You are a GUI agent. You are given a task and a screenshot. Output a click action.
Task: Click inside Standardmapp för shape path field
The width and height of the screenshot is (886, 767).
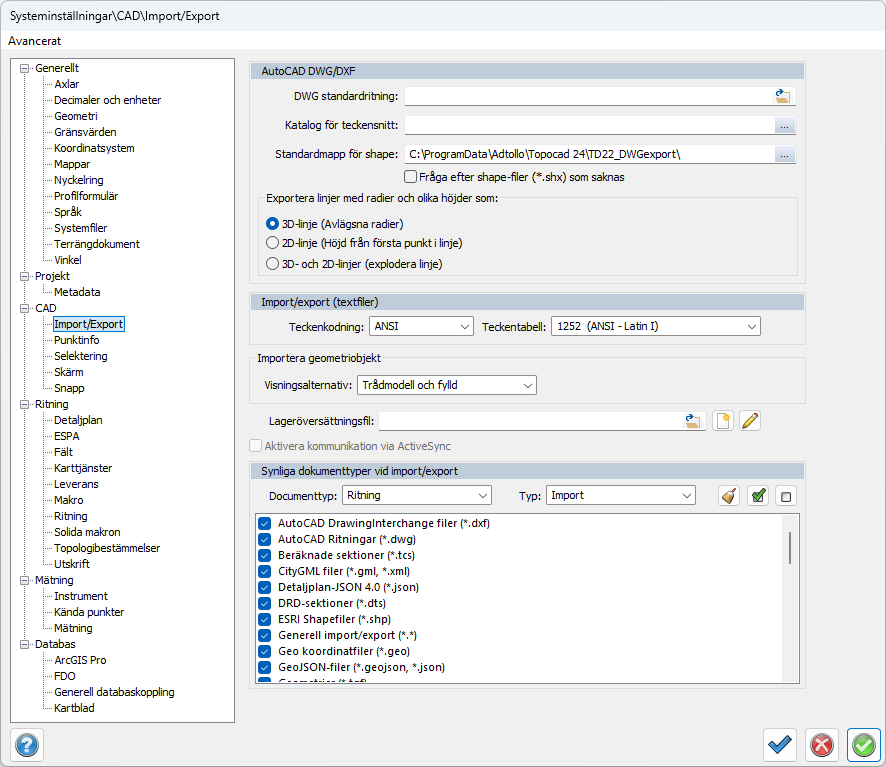(587, 155)
